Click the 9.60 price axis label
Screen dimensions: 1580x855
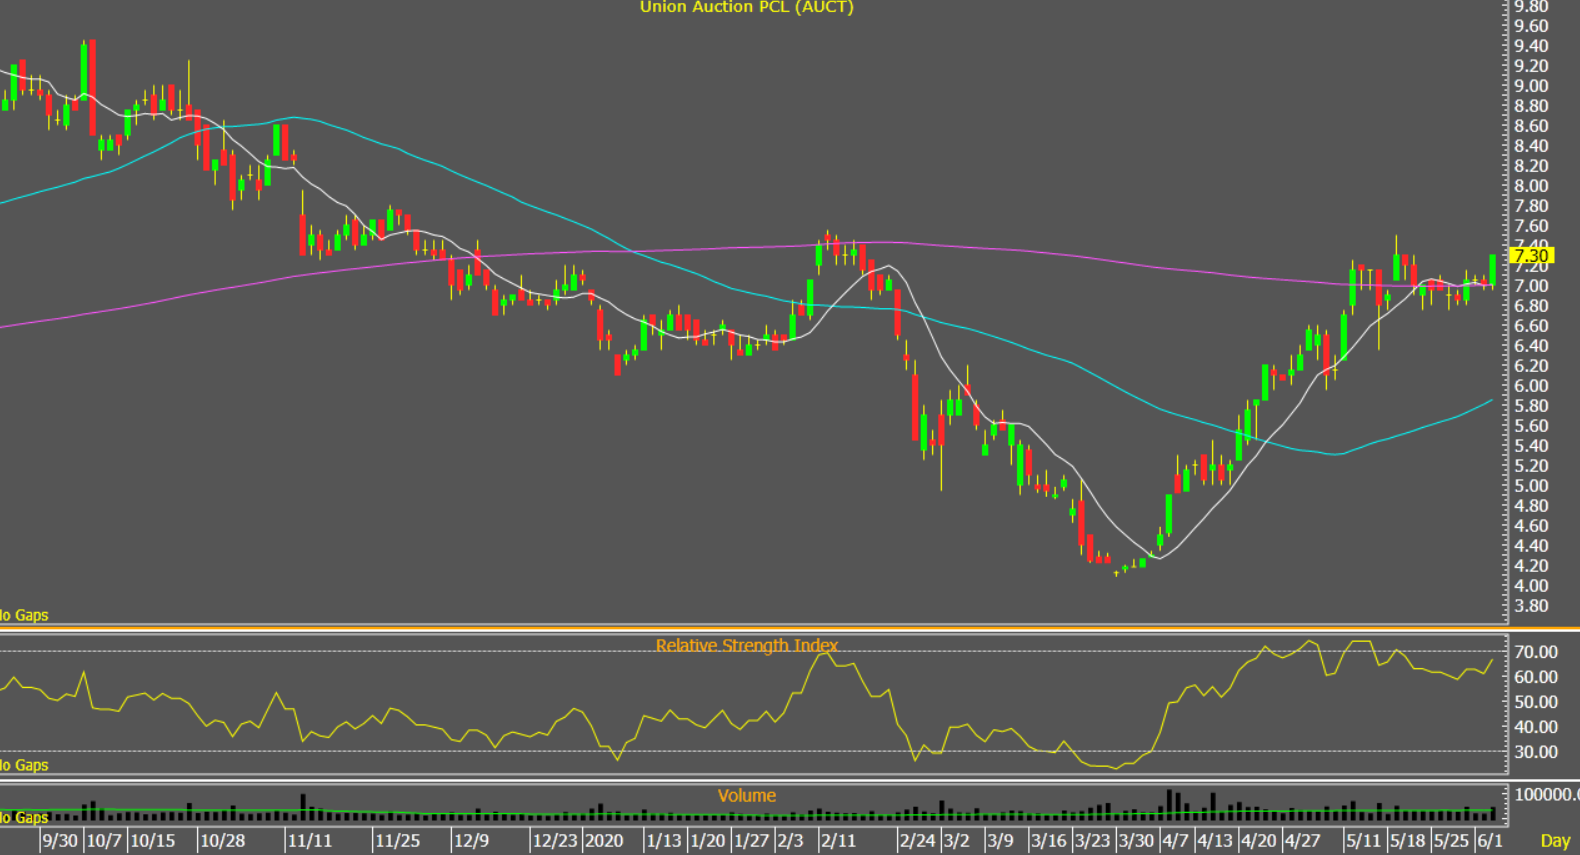[x=1531, y=26]
